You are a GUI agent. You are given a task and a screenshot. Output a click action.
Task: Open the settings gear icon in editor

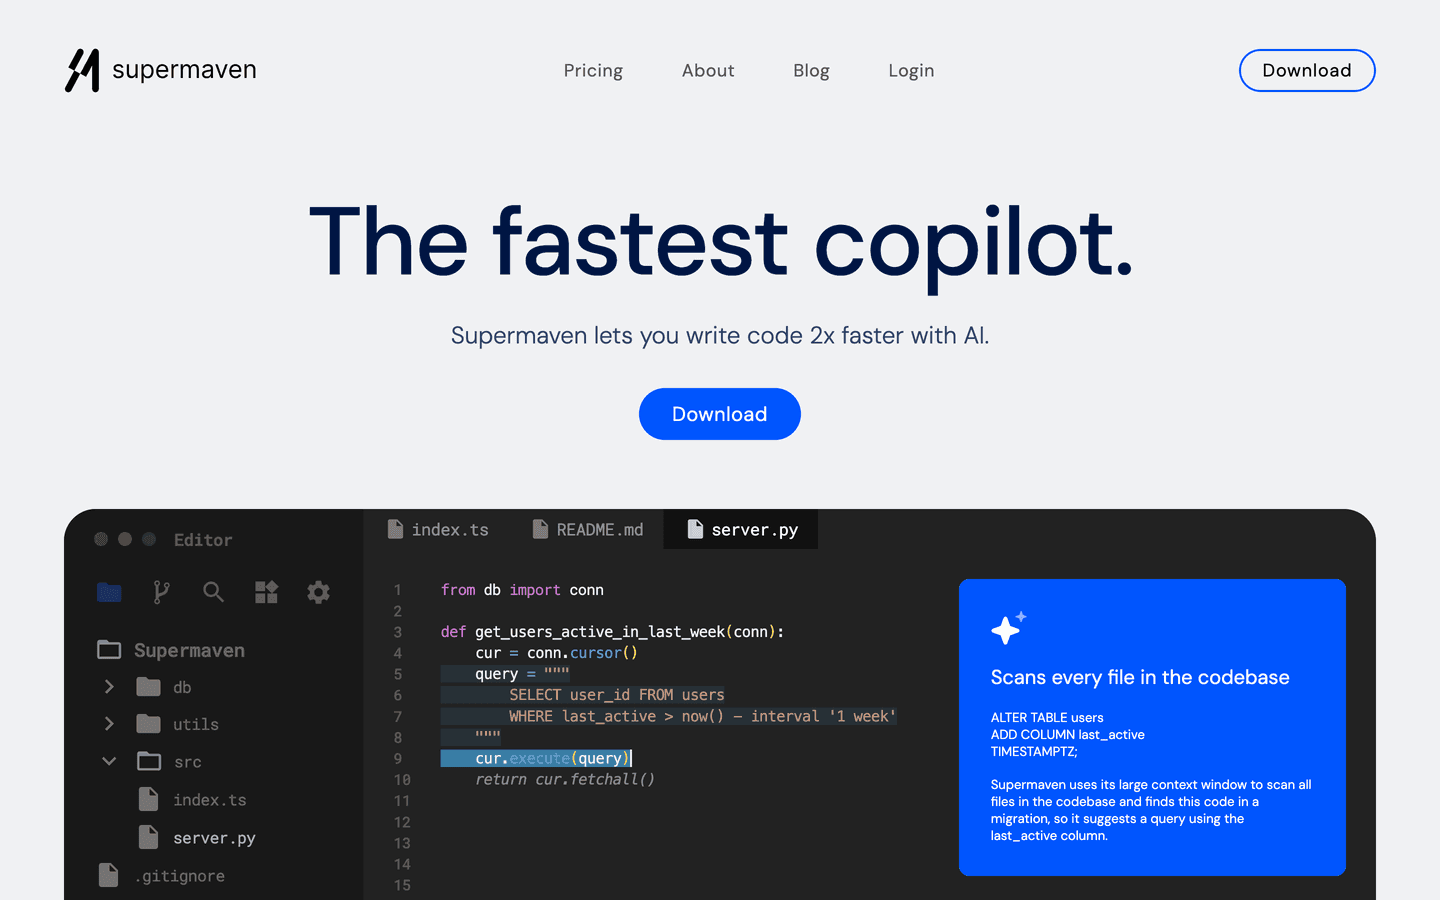318,592
